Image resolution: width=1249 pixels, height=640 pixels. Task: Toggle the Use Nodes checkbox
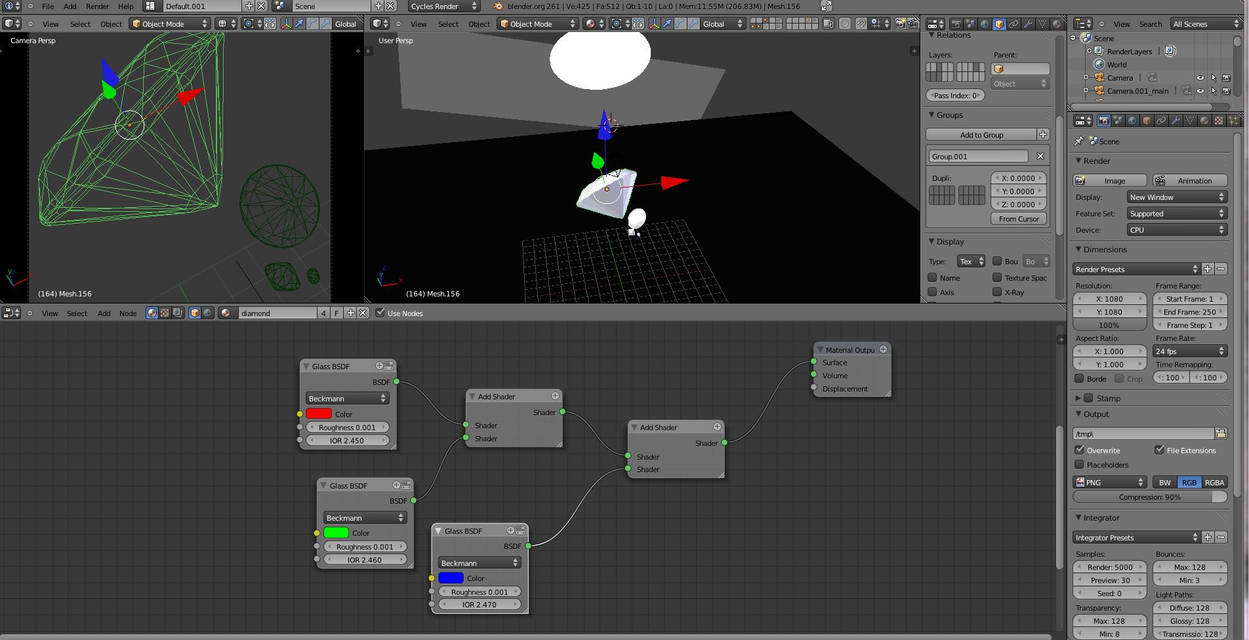tap(380, 313)
